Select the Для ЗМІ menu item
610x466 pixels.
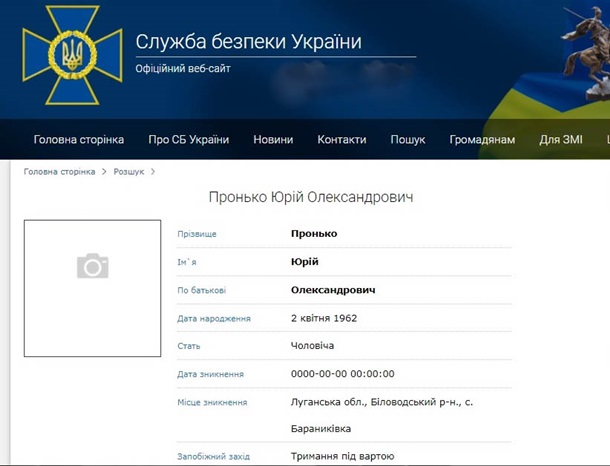[x=561, y=140]
